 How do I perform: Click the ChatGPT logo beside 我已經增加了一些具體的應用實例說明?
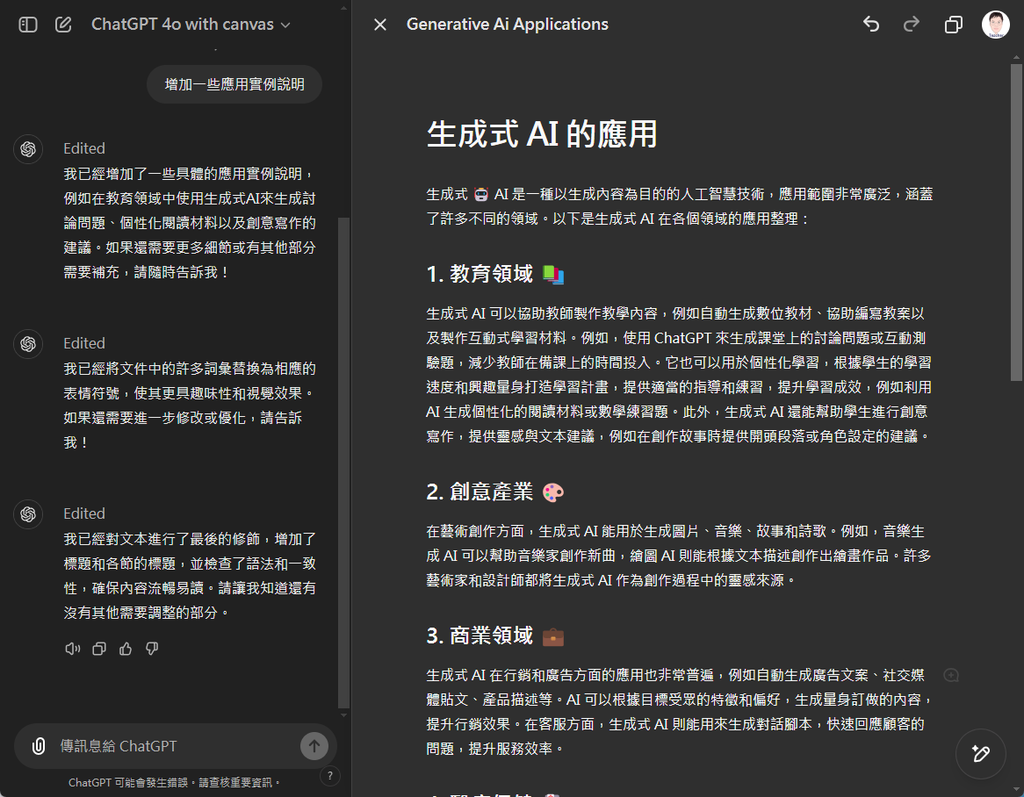(x=28, y=149)
